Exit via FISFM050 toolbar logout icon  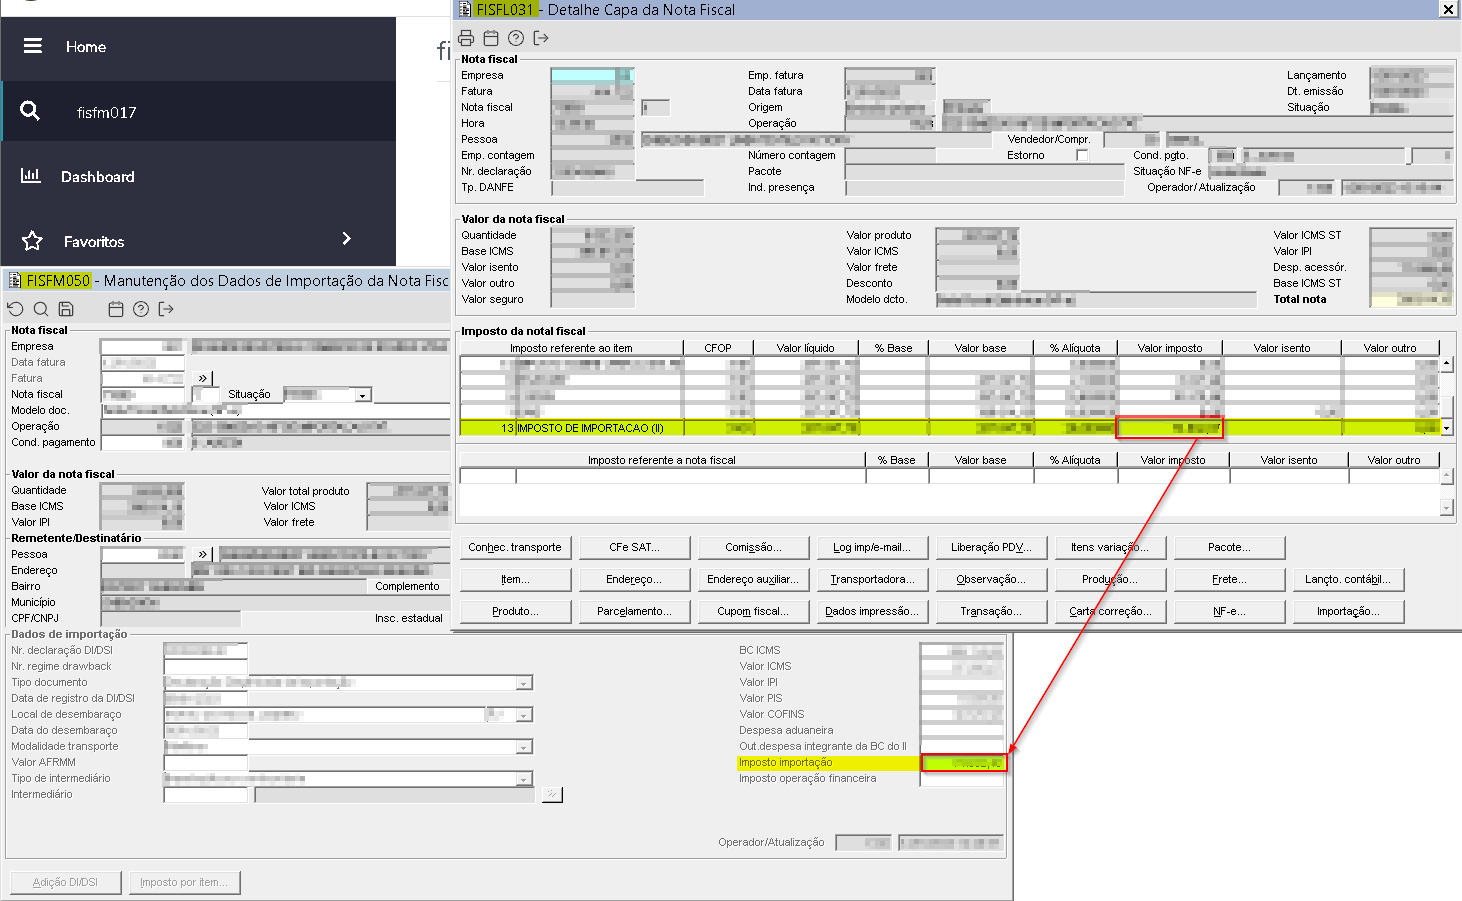tap(166, 309)
